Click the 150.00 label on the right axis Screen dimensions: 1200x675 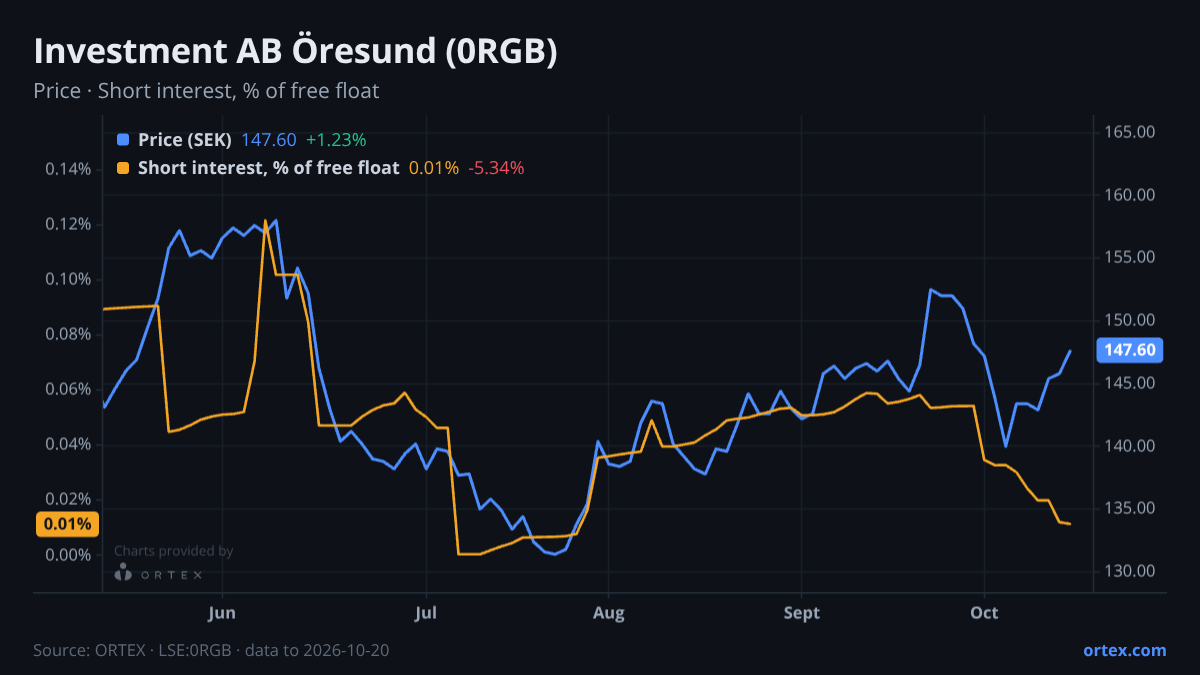coord(1130,320)
